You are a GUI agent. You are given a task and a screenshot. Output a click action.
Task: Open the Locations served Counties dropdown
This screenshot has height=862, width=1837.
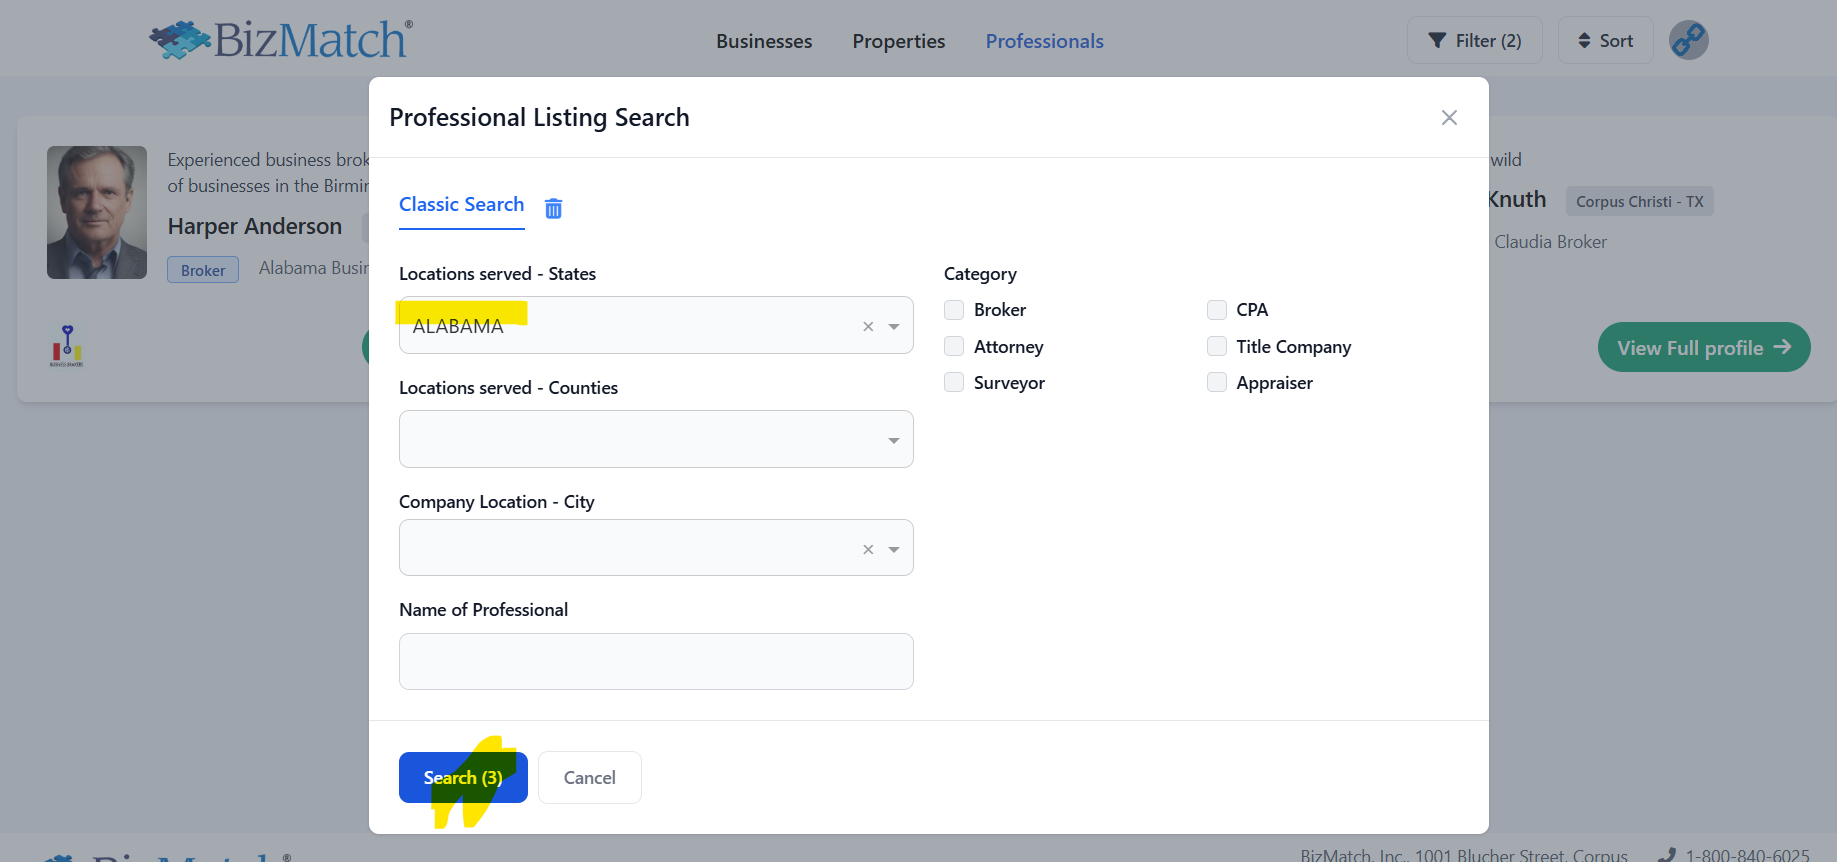656,440
